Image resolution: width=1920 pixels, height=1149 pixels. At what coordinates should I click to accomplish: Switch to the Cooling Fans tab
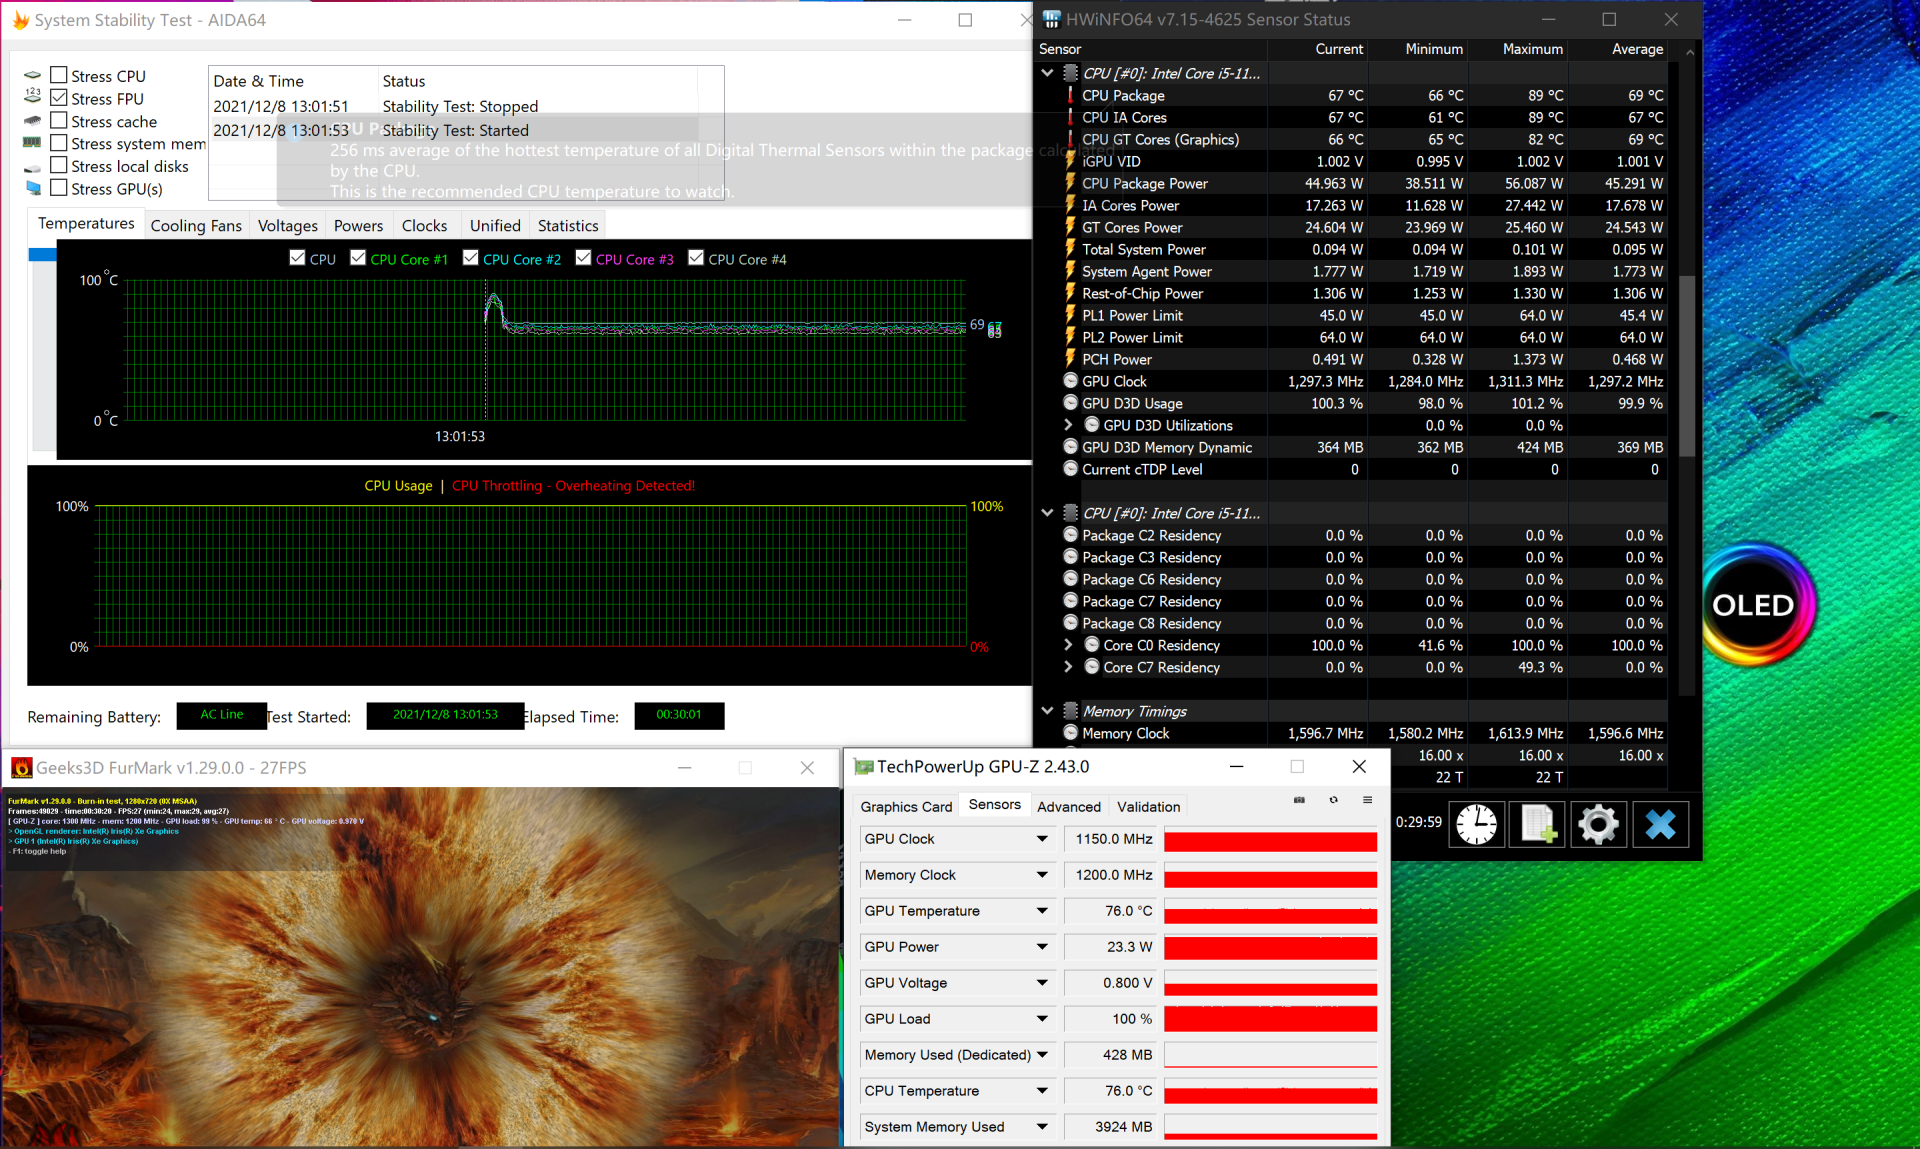click(196, 226)
